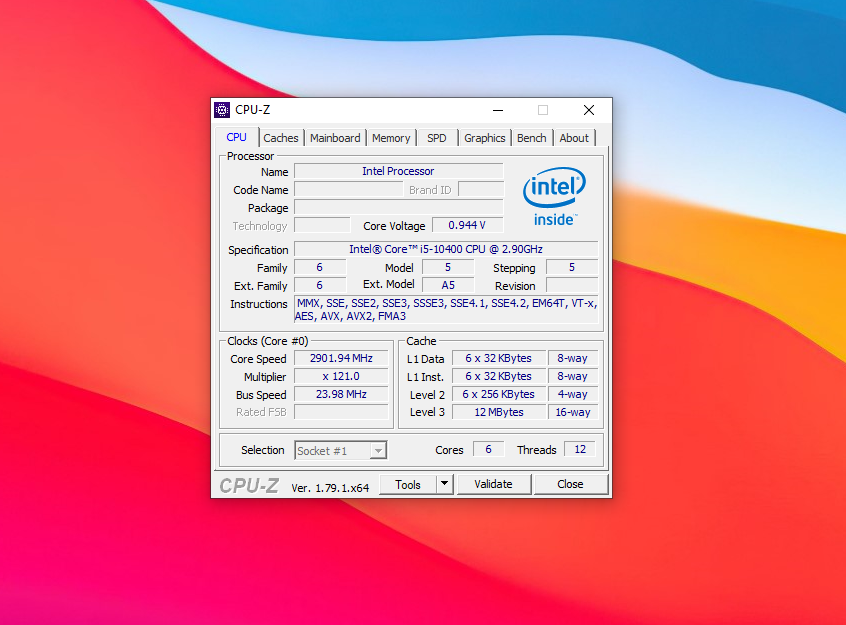Viewport: 846px width, 625px height.
Task: Click the Cores value 6
Action: 488,450
